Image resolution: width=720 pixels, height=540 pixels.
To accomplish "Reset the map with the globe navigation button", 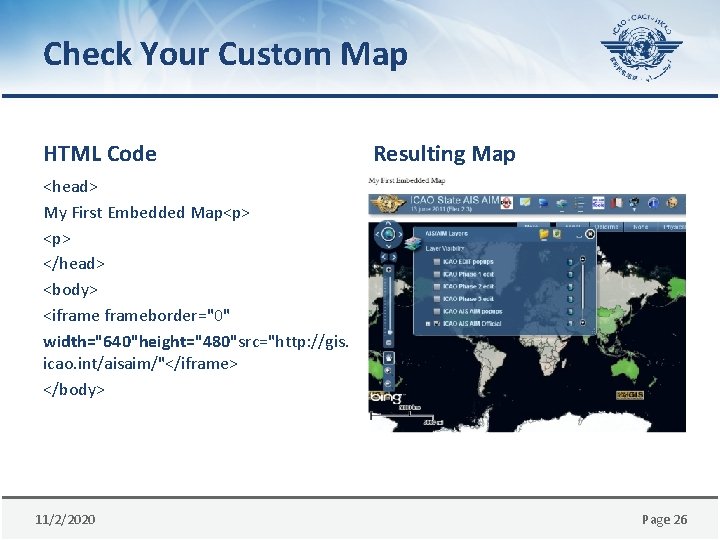I will click(388, 234).
